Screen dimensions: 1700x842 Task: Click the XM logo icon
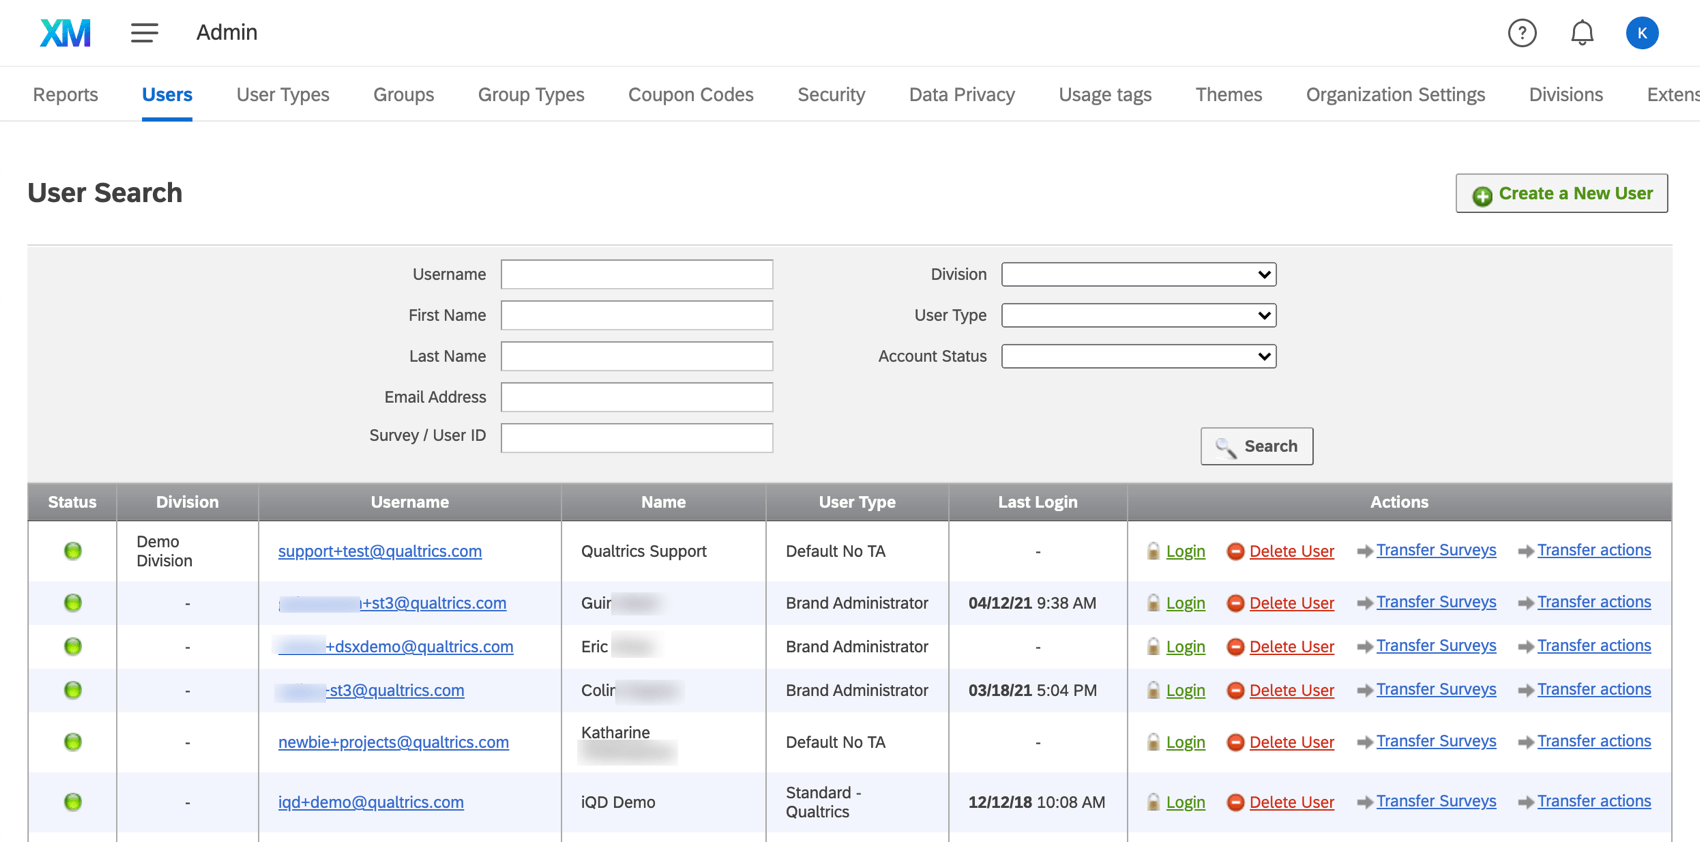[65, 33]
